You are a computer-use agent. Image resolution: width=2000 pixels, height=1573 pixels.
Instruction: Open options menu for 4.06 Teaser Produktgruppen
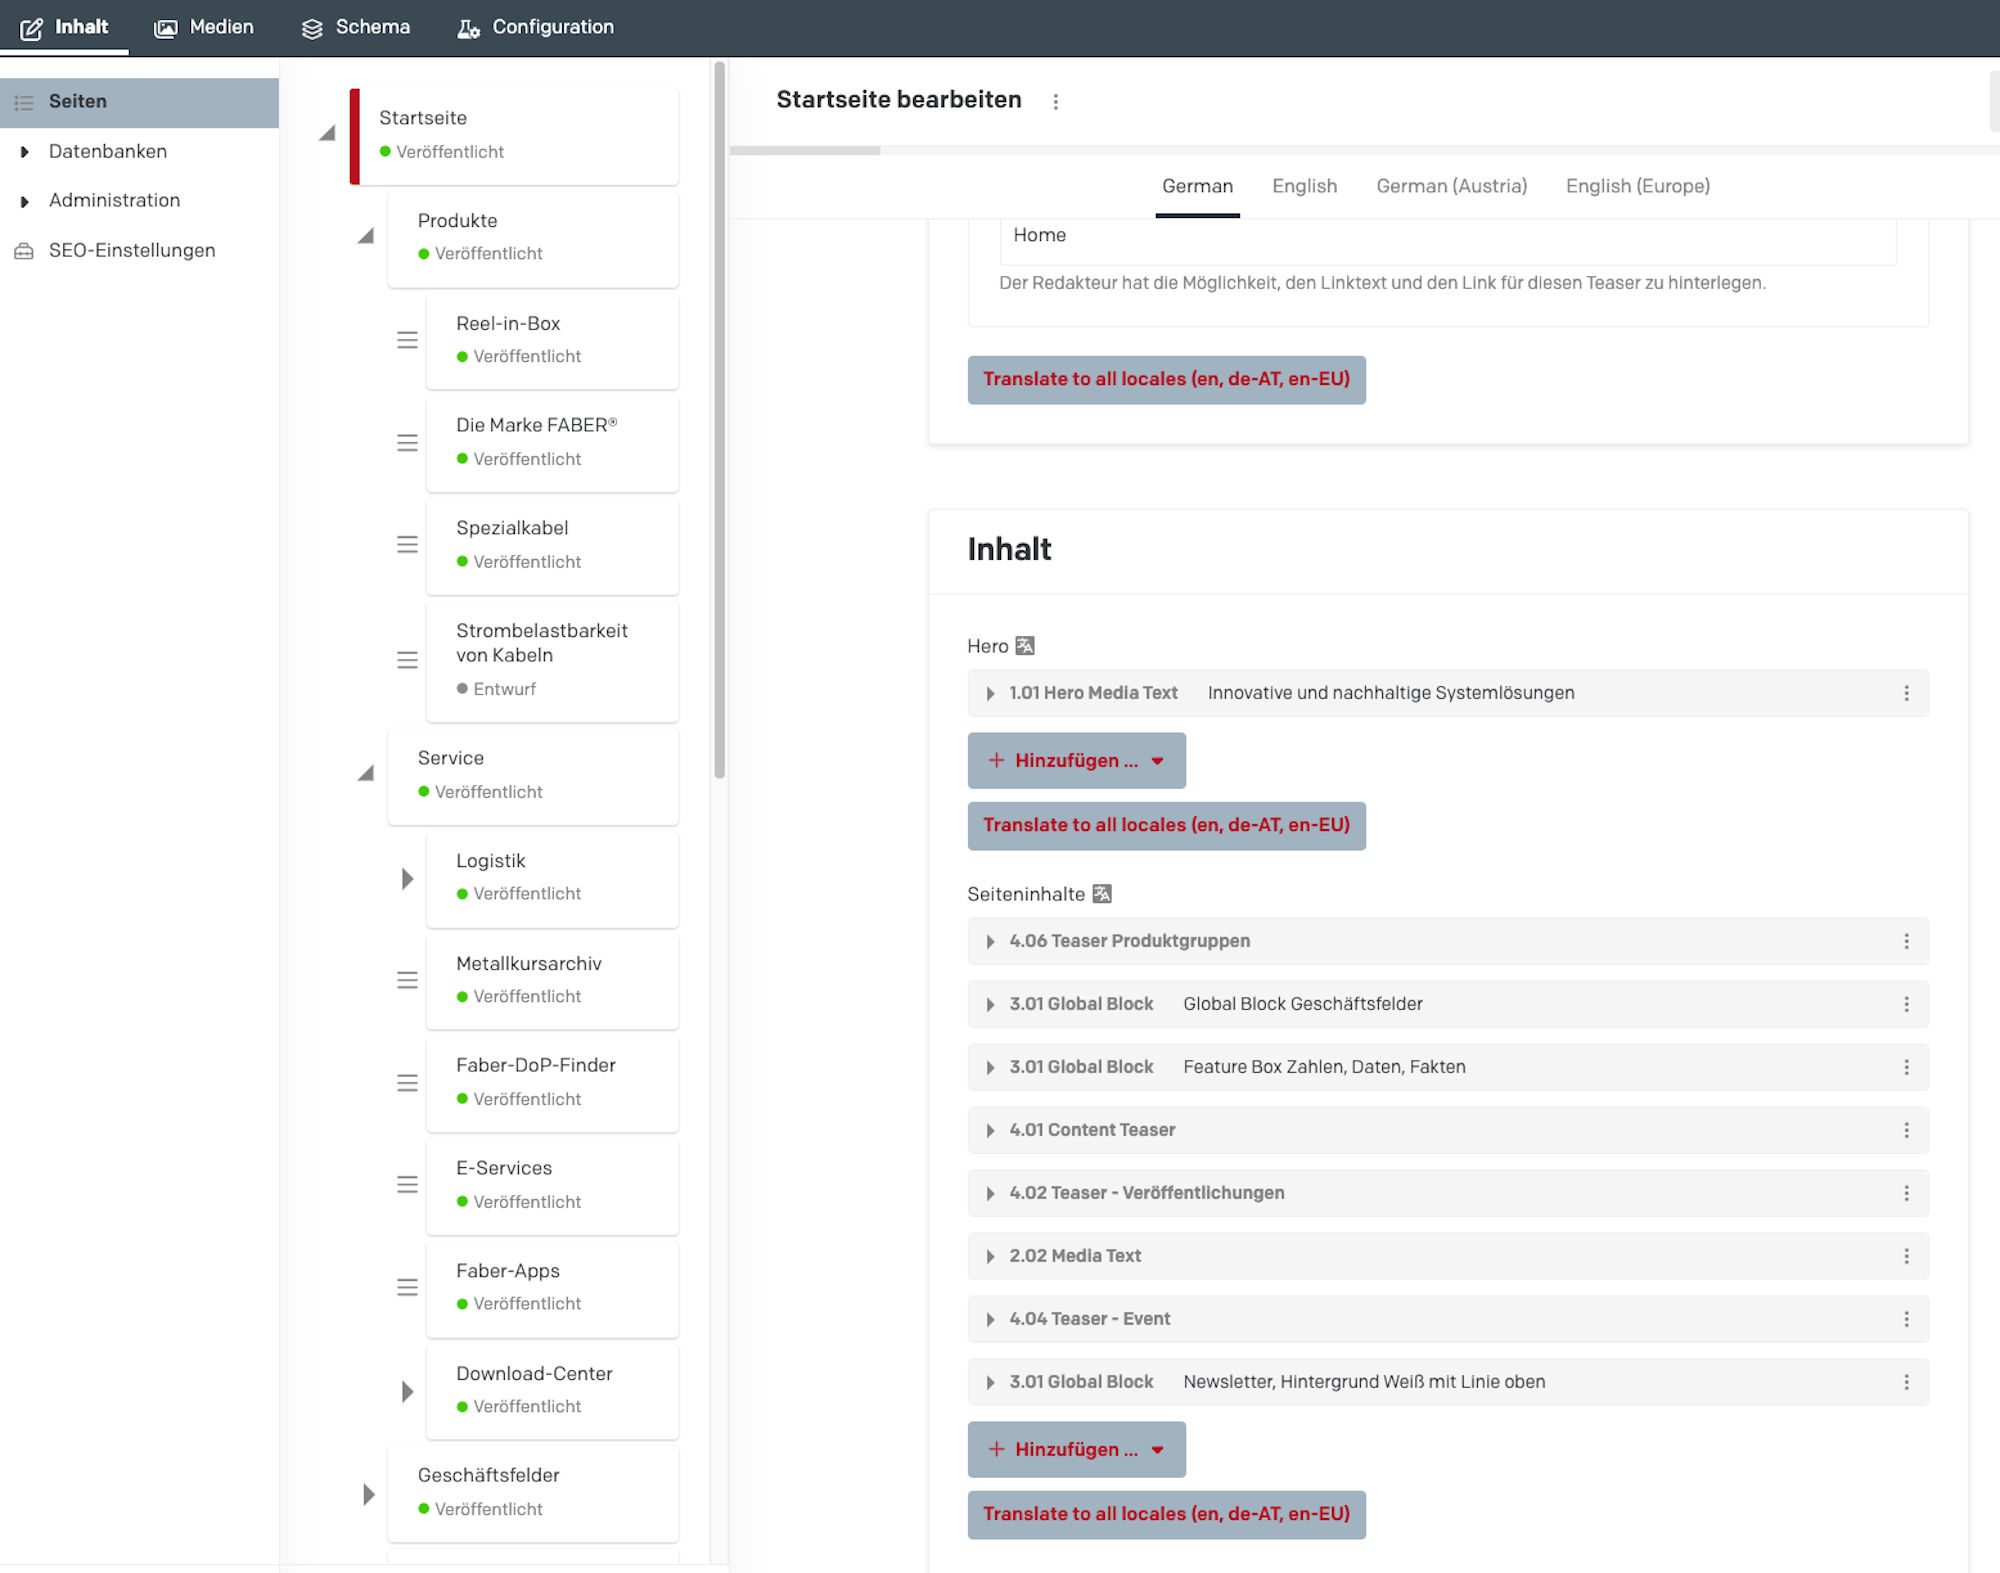coord(1906,941)
